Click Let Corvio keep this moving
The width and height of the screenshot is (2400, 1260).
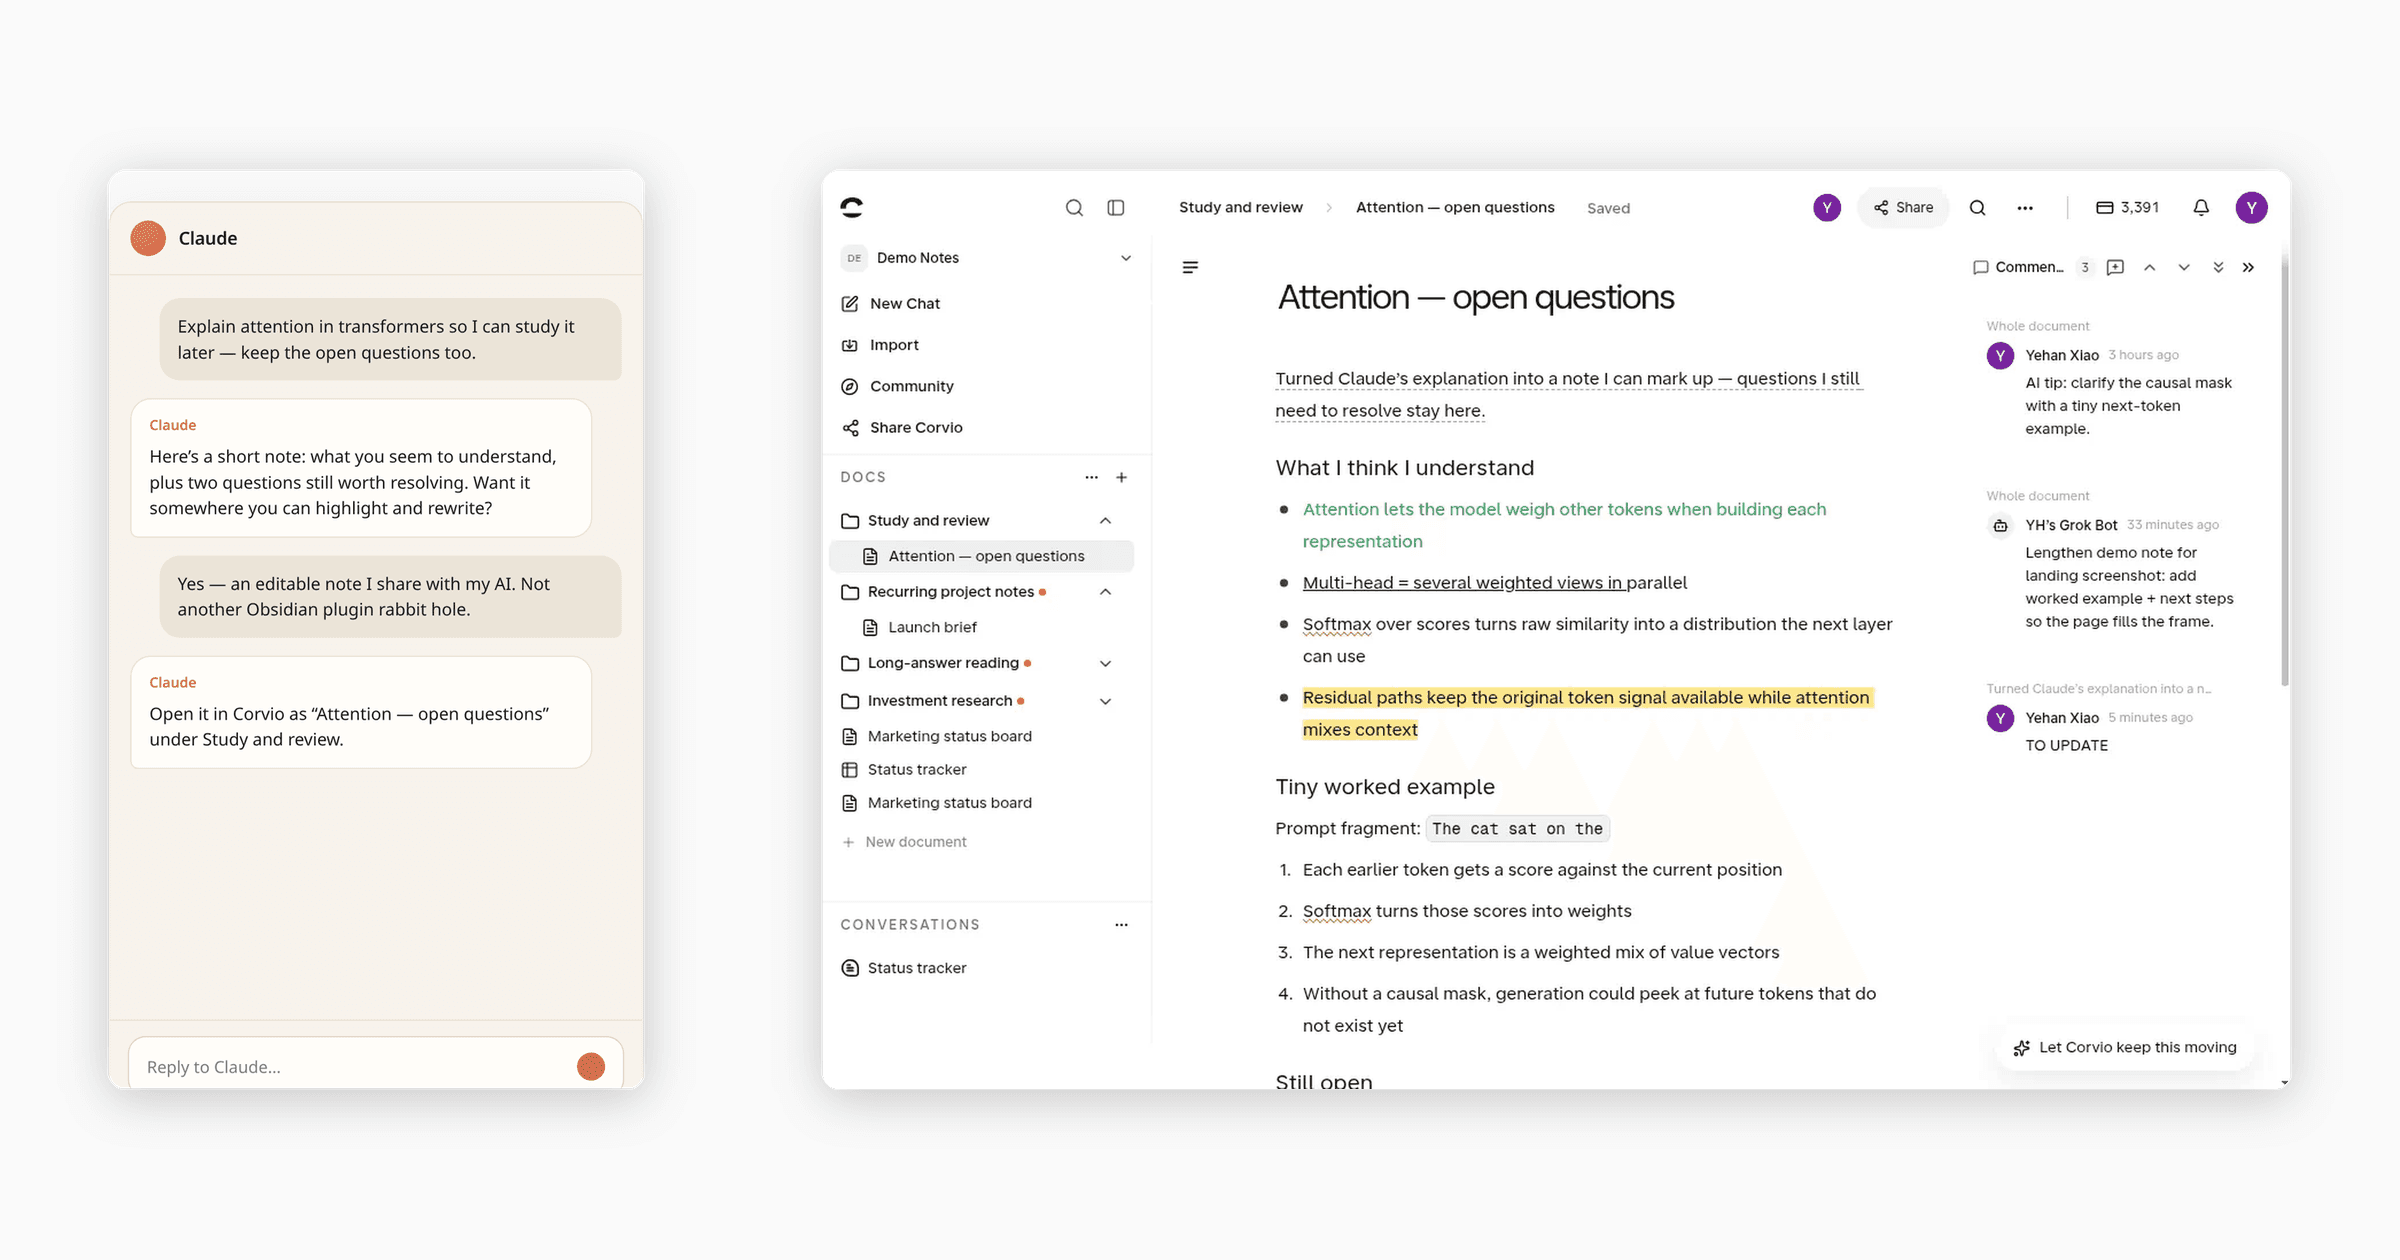tap(2125, 1047)
